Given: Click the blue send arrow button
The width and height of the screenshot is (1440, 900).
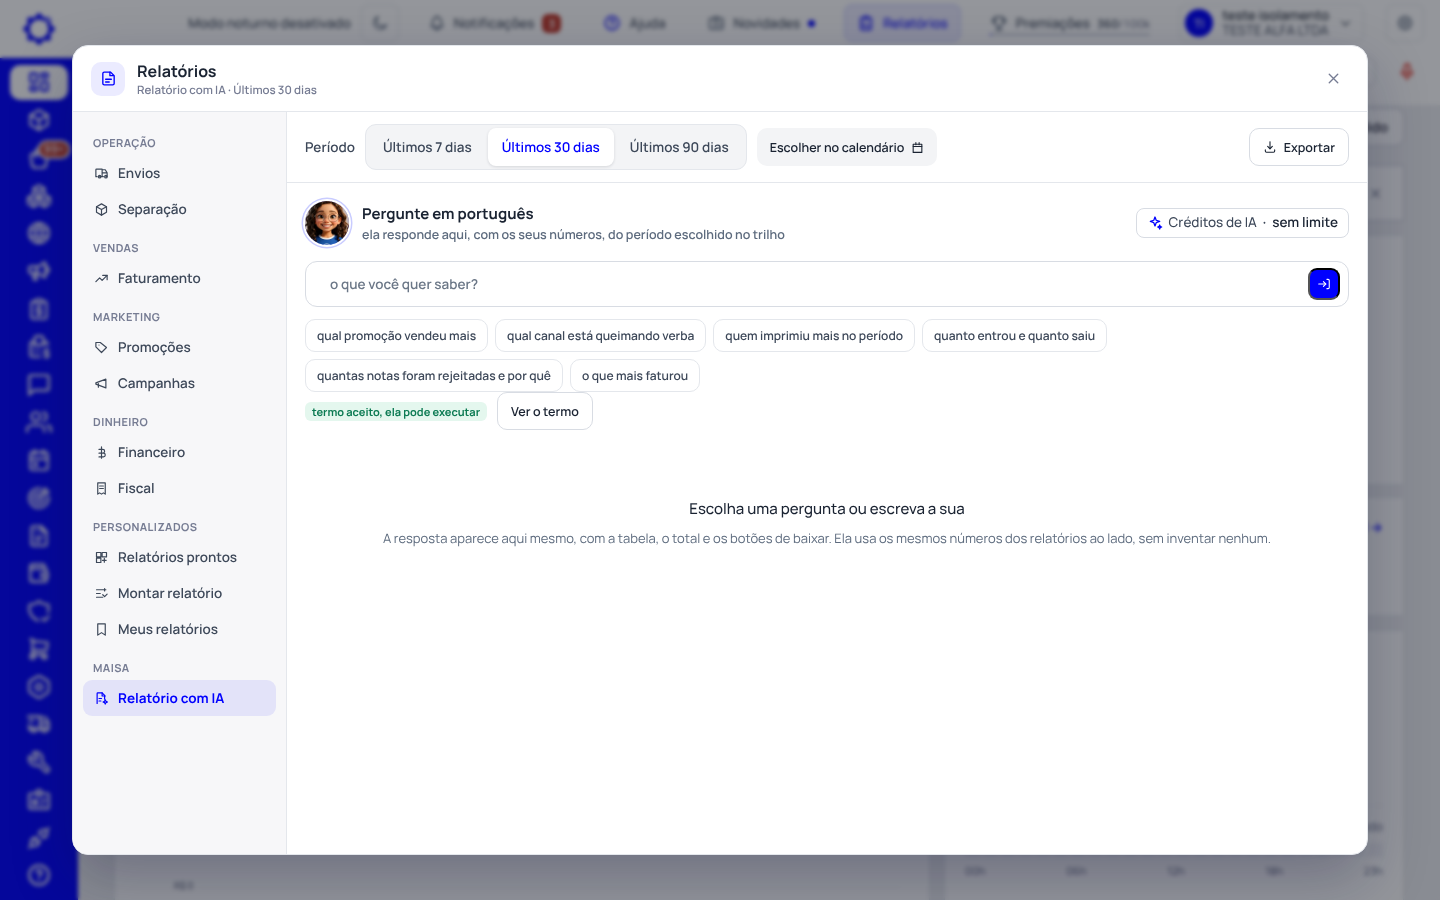Looking at the screenshot, I should pyautogui.click(x=1323, y=284).
